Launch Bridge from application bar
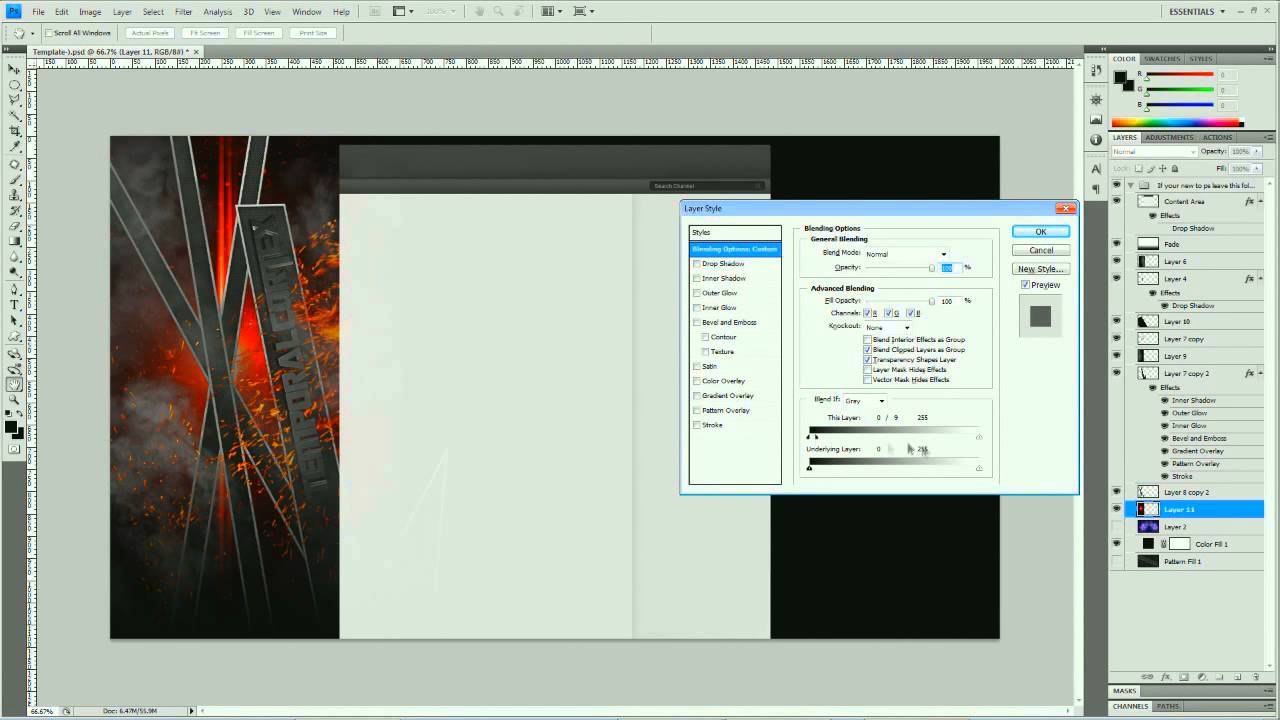The height and width of the screenshot is (720, 1280). click(373, 11)
